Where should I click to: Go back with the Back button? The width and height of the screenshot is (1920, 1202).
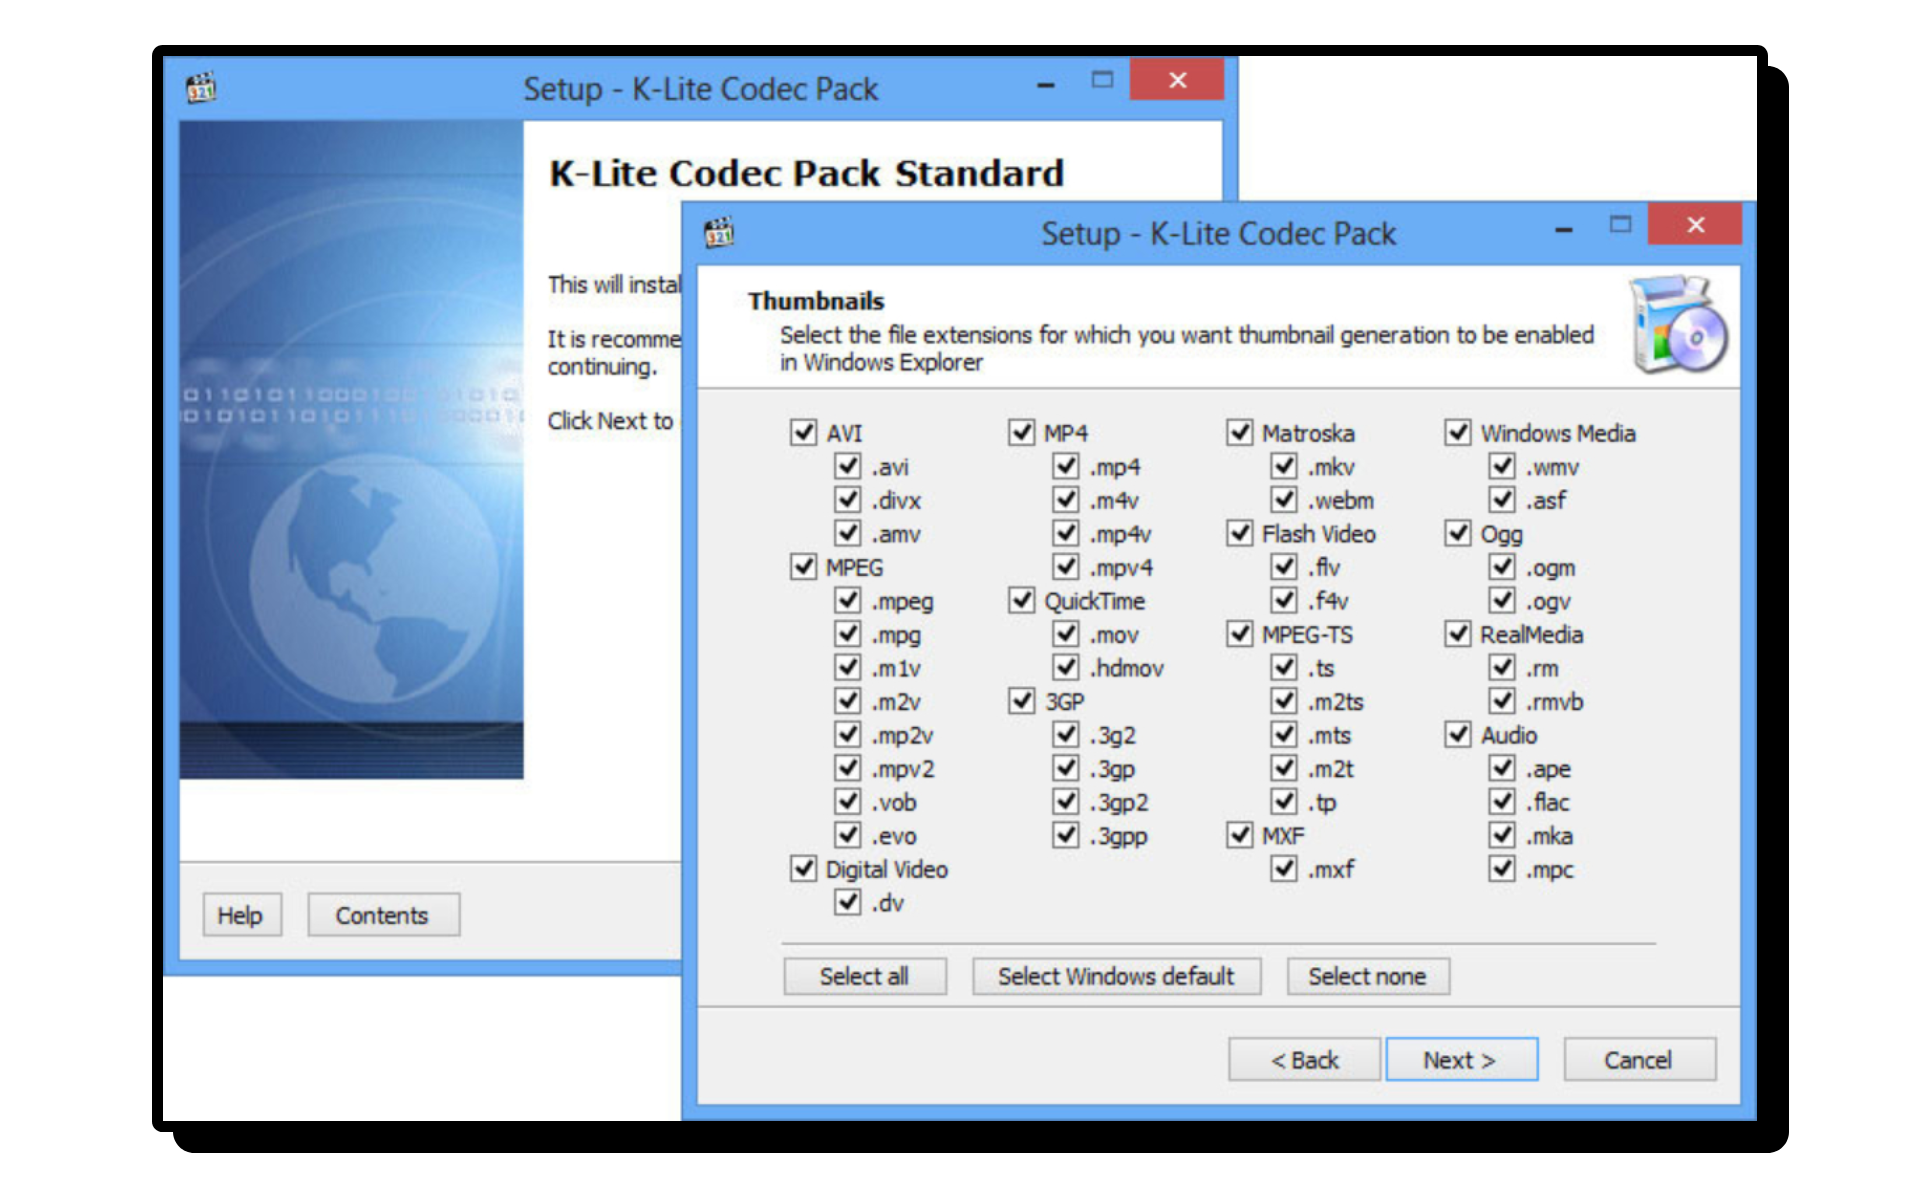(1304, 1060)
